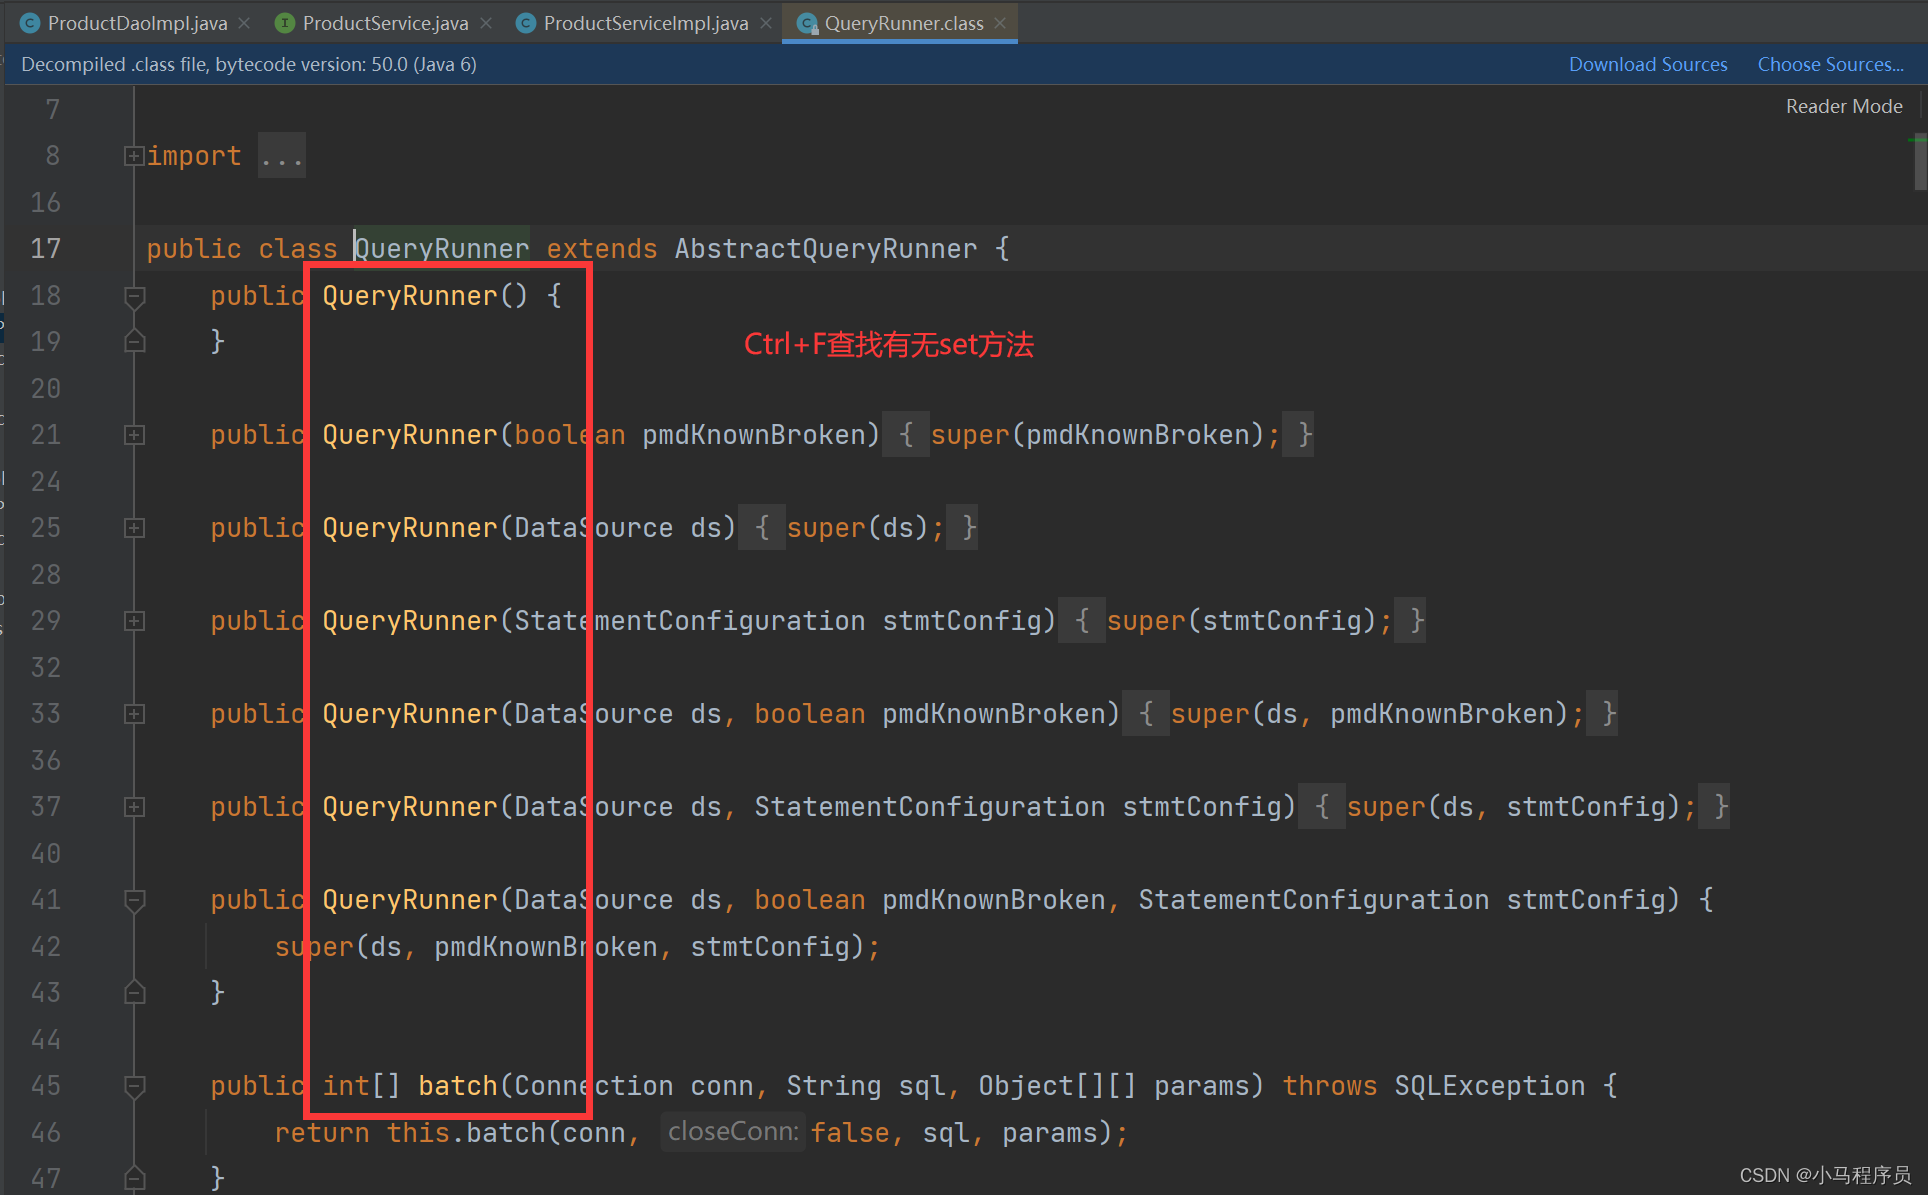Expand the QueryRunner(DataSource ds) constructor fold
The height and width of the screenshot is (1195, 1928).
(x=134, y=528)
